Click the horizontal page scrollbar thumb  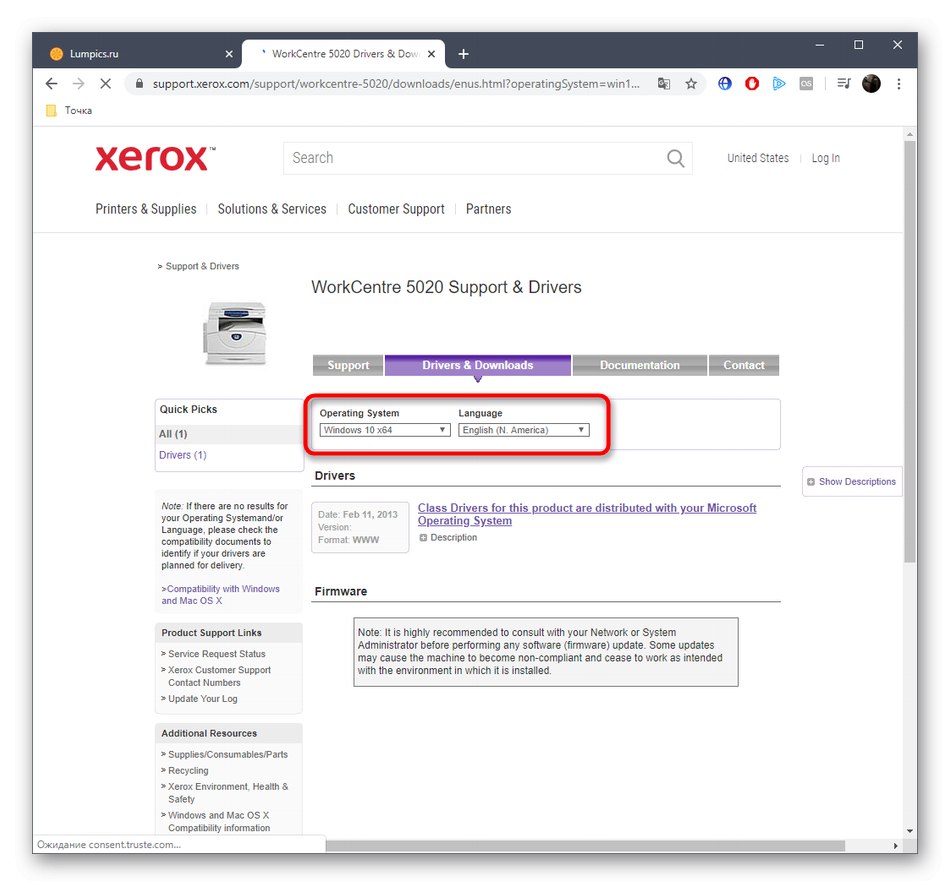[x=585, y=845]
